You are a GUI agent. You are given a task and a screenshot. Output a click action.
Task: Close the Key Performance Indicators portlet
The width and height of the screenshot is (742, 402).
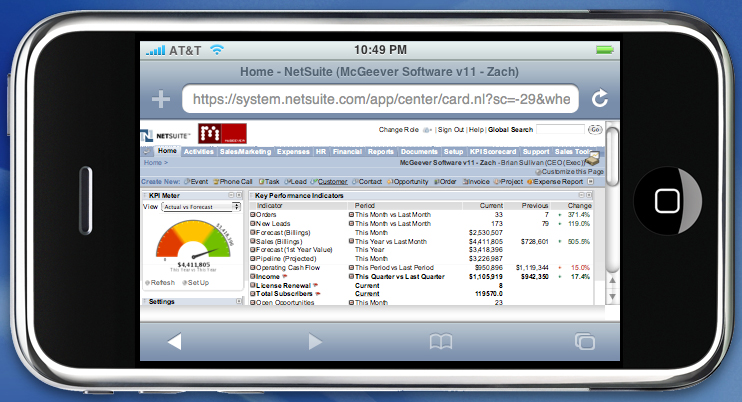point(589,195)
